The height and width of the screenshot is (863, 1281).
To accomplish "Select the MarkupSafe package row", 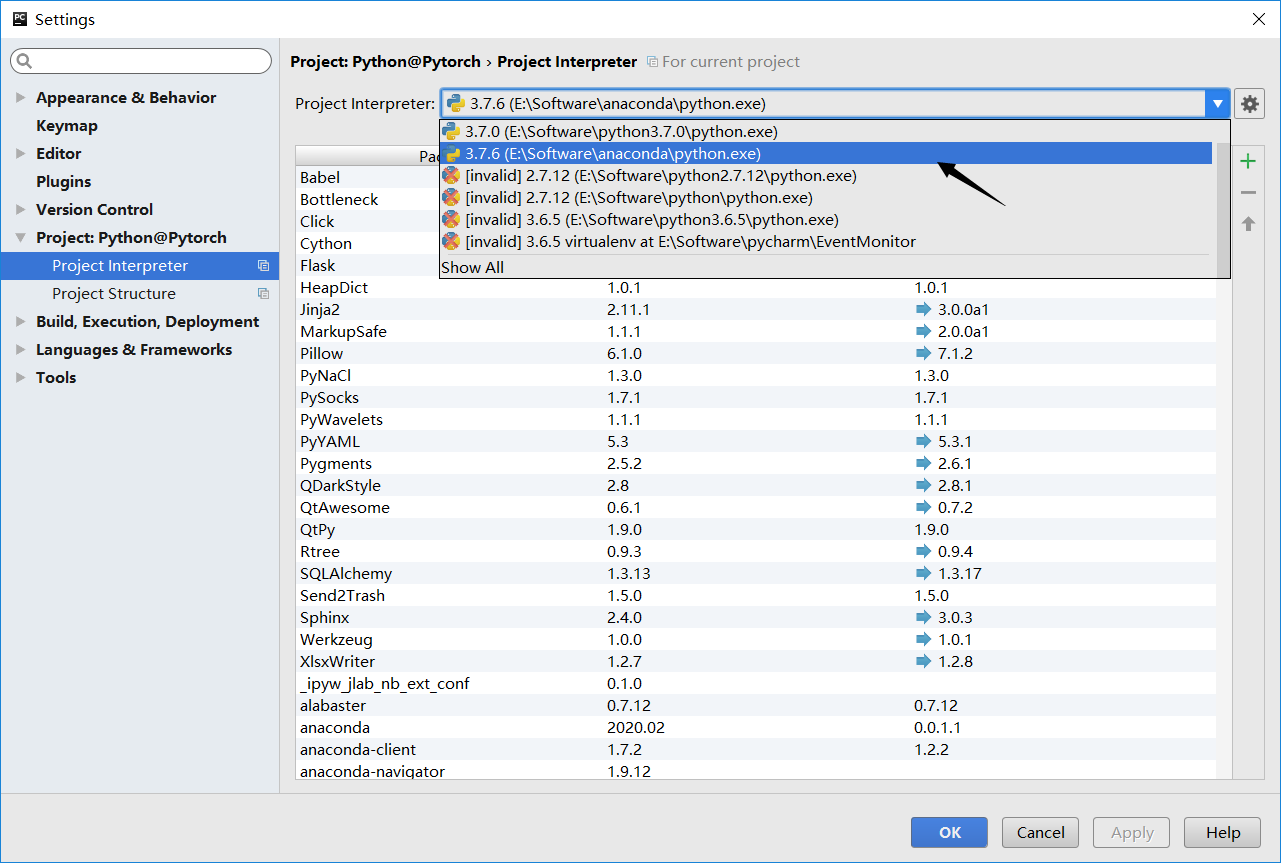I will point(756,331).
